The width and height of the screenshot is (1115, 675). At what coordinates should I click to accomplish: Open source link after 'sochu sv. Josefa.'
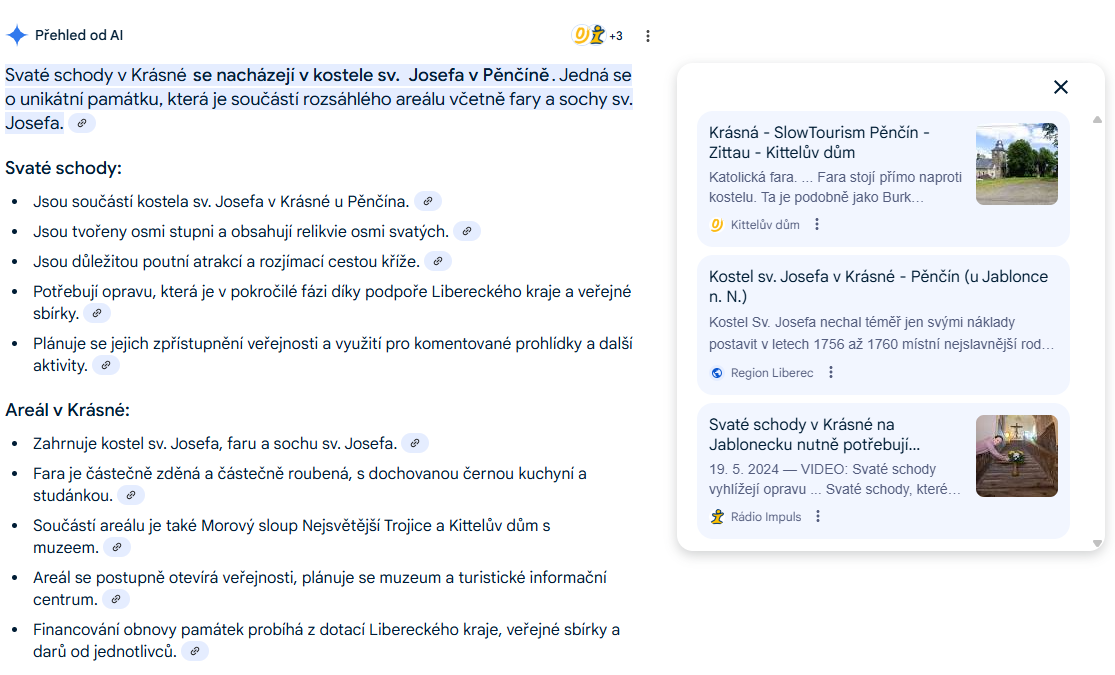[x=415, y=443]
